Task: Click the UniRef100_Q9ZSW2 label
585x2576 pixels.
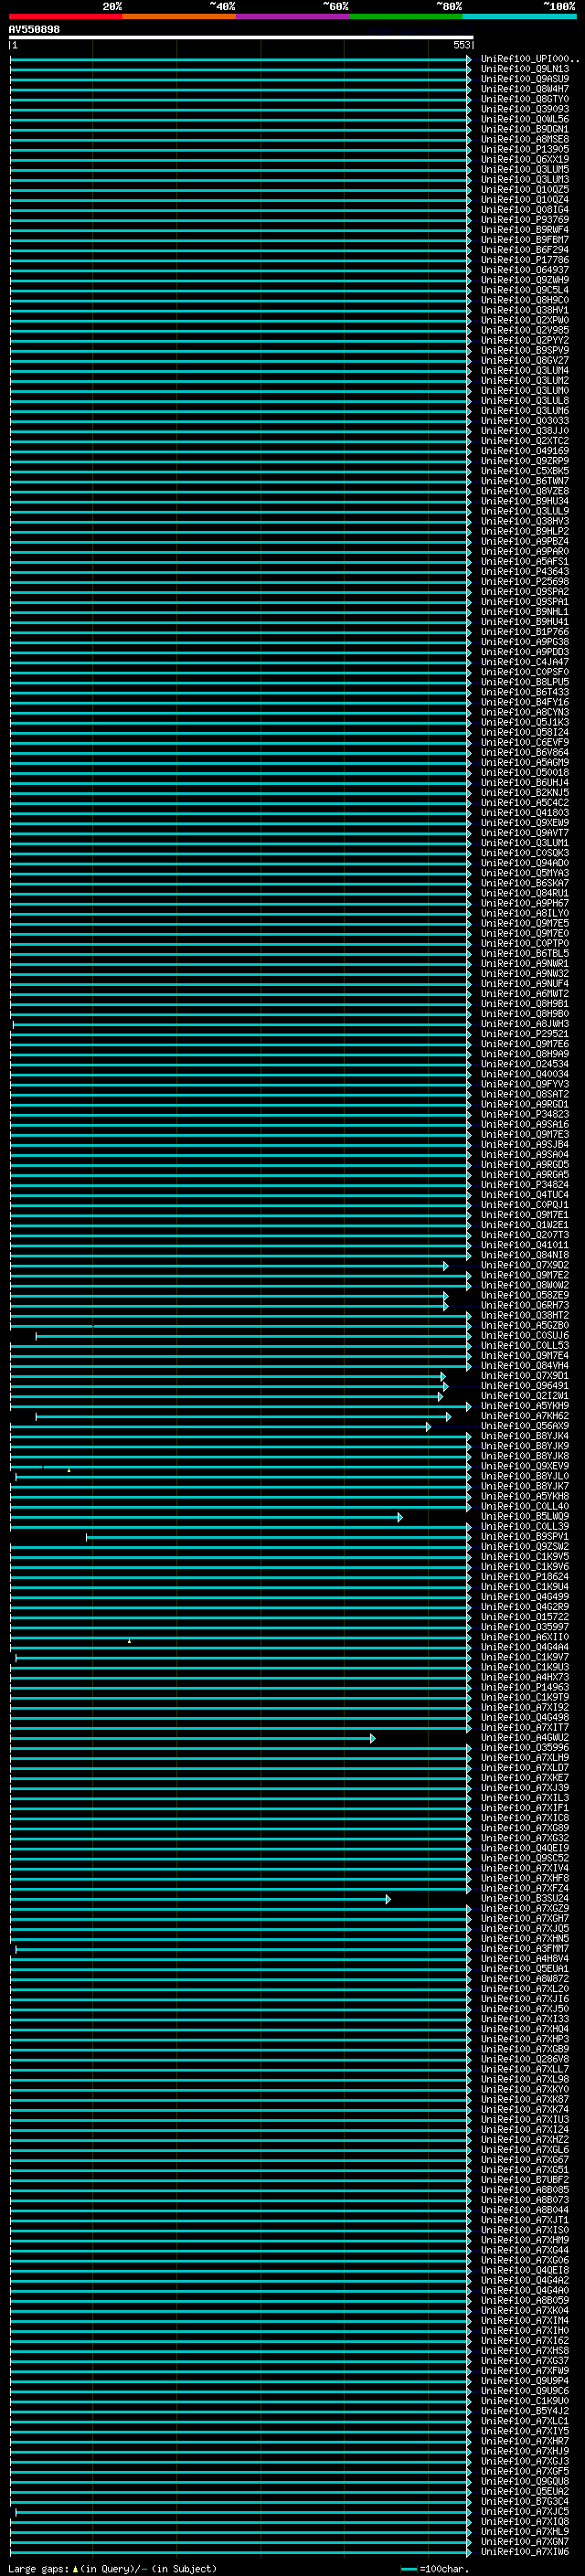Action: point(524,1547)
